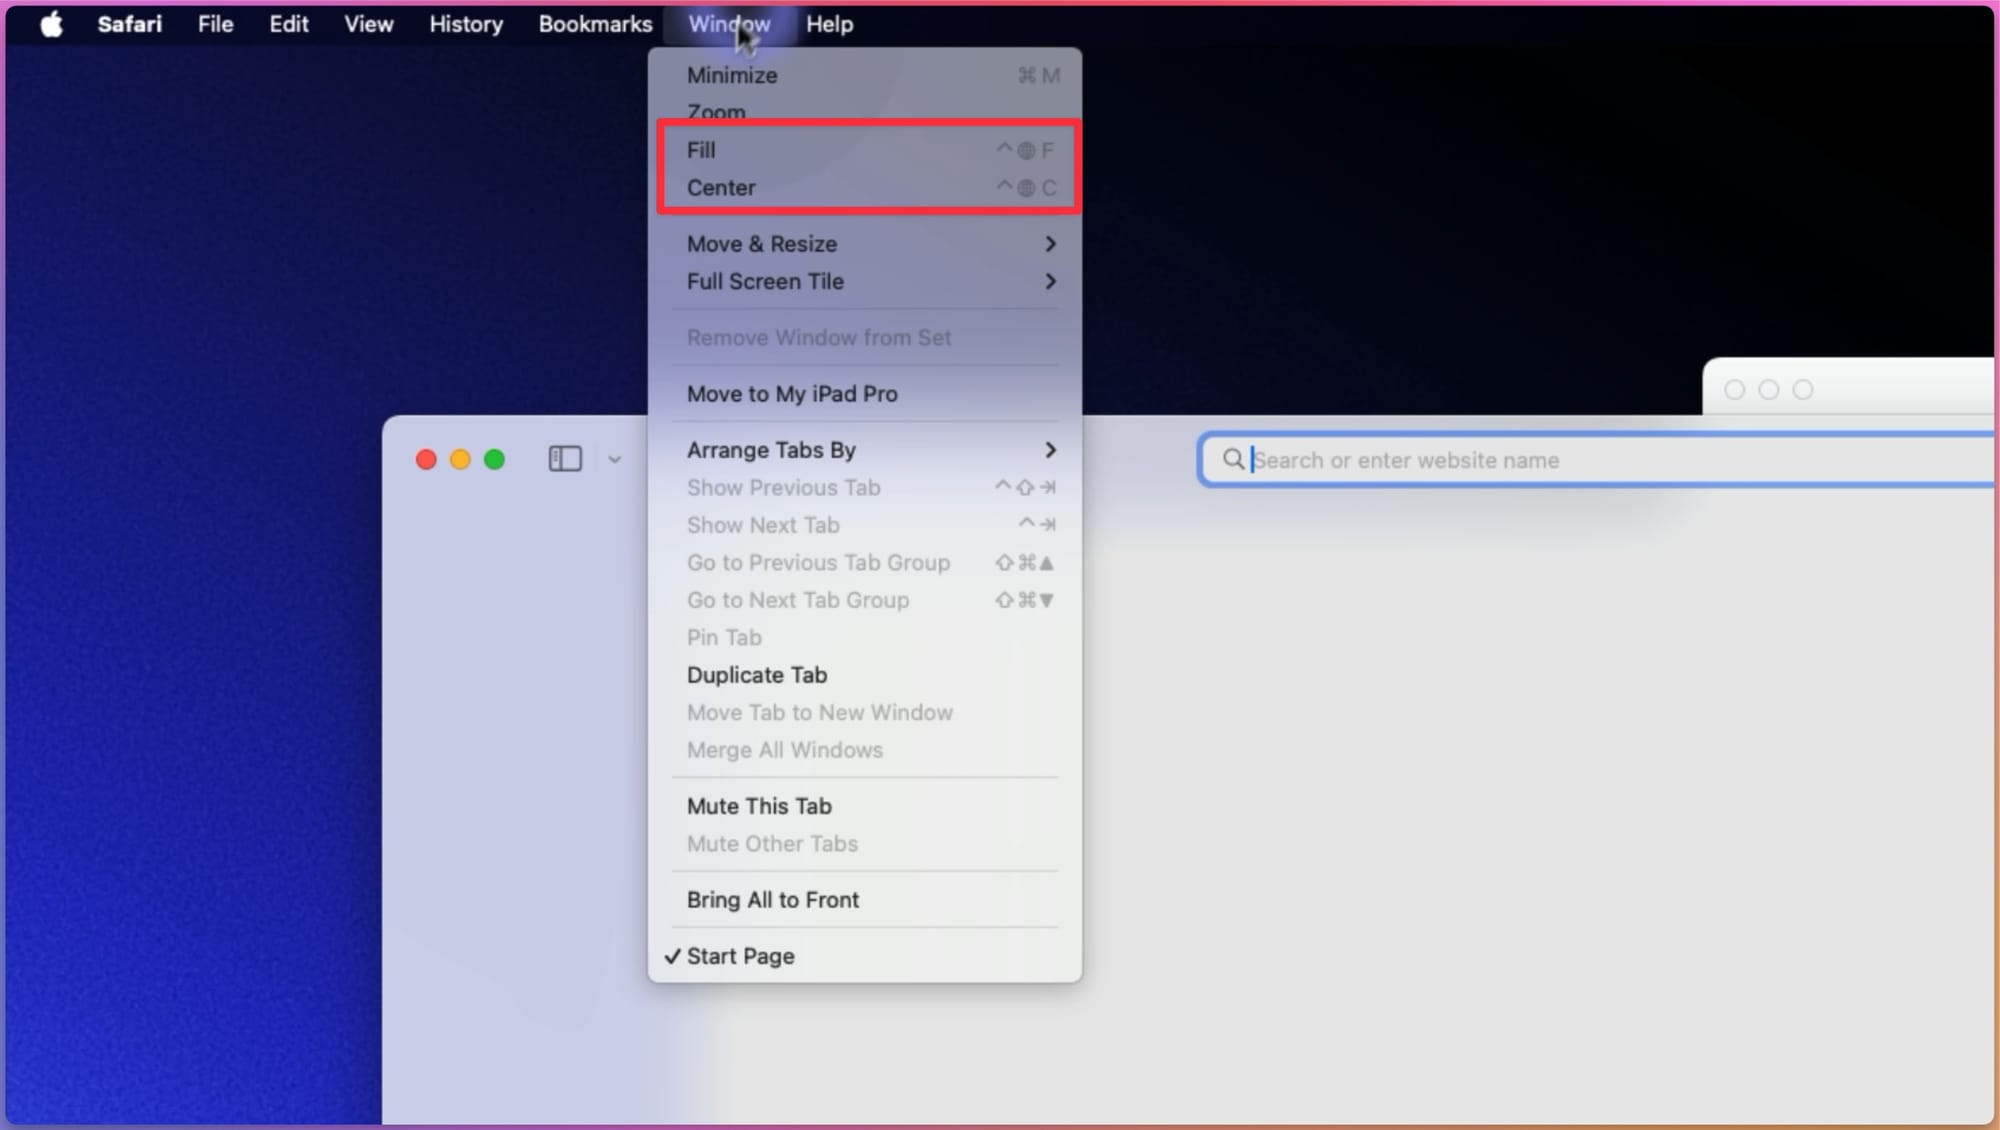Click Bring All to Front
The image size is (2000, 1130).
click(772, 899)
